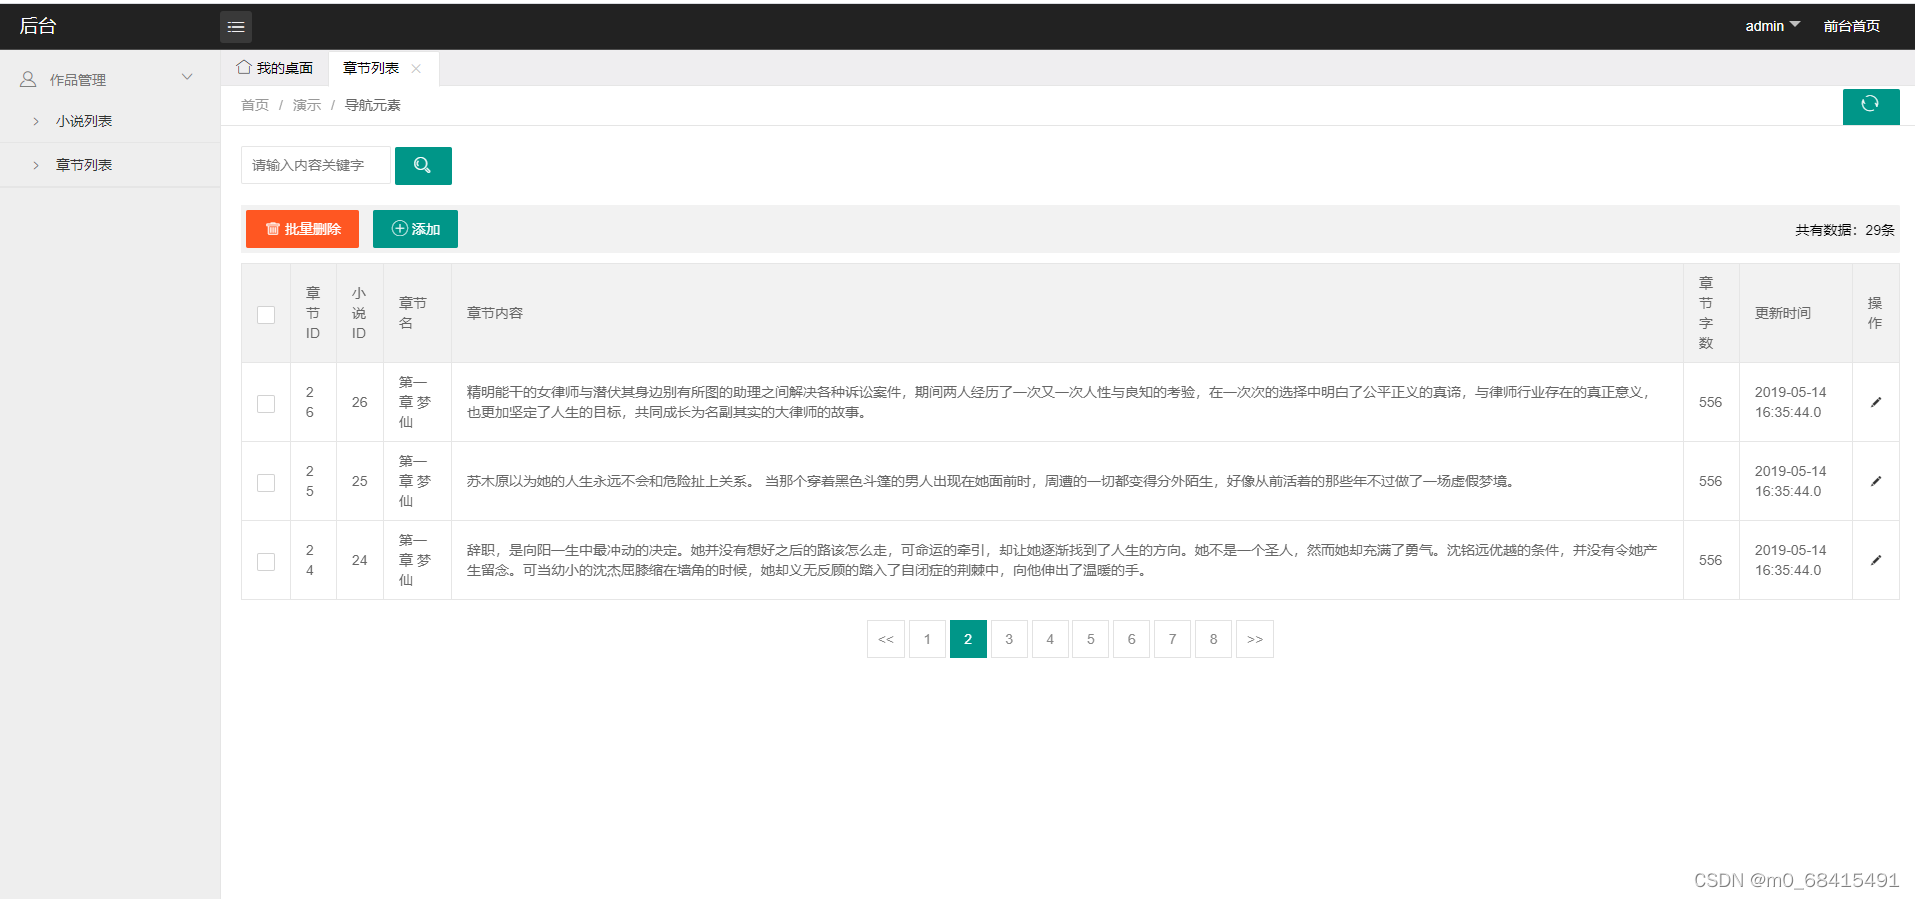Open the admin user dropdown
This screenshot has width=1915, height=899.
pyautogui.click(x=1772, y=26)
